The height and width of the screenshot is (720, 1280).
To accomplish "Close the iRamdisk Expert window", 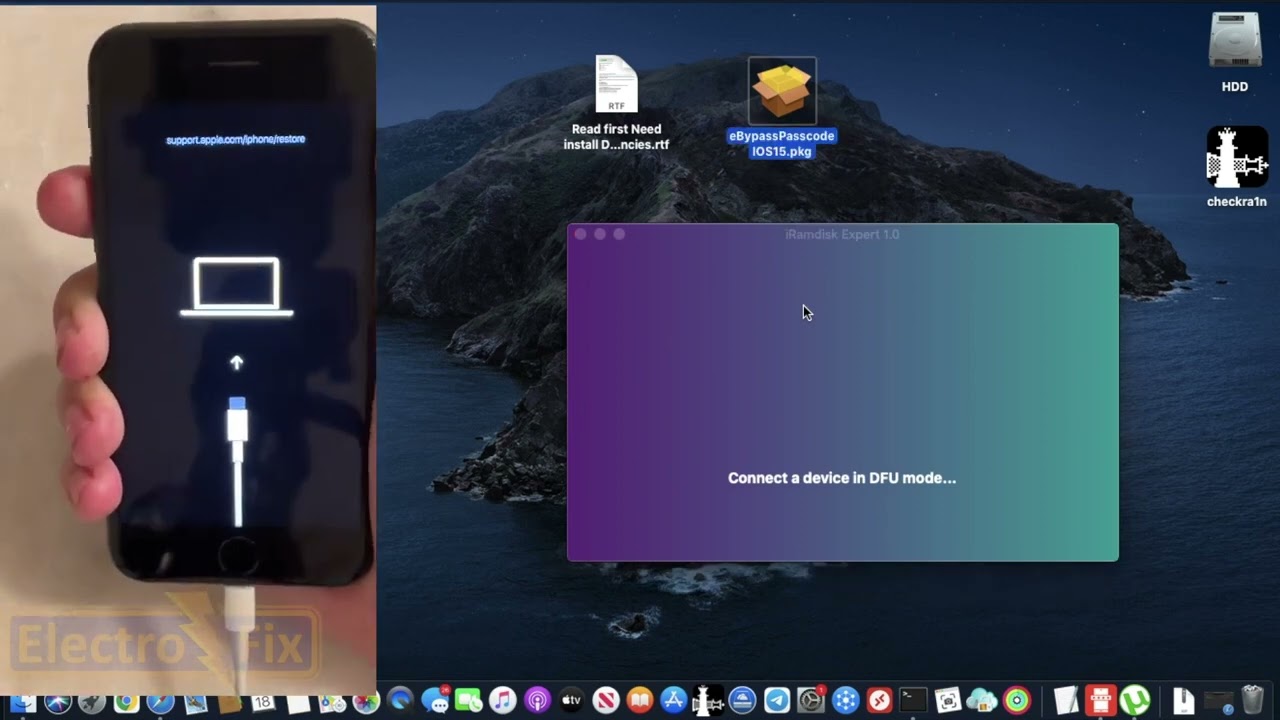I will 581,234.
